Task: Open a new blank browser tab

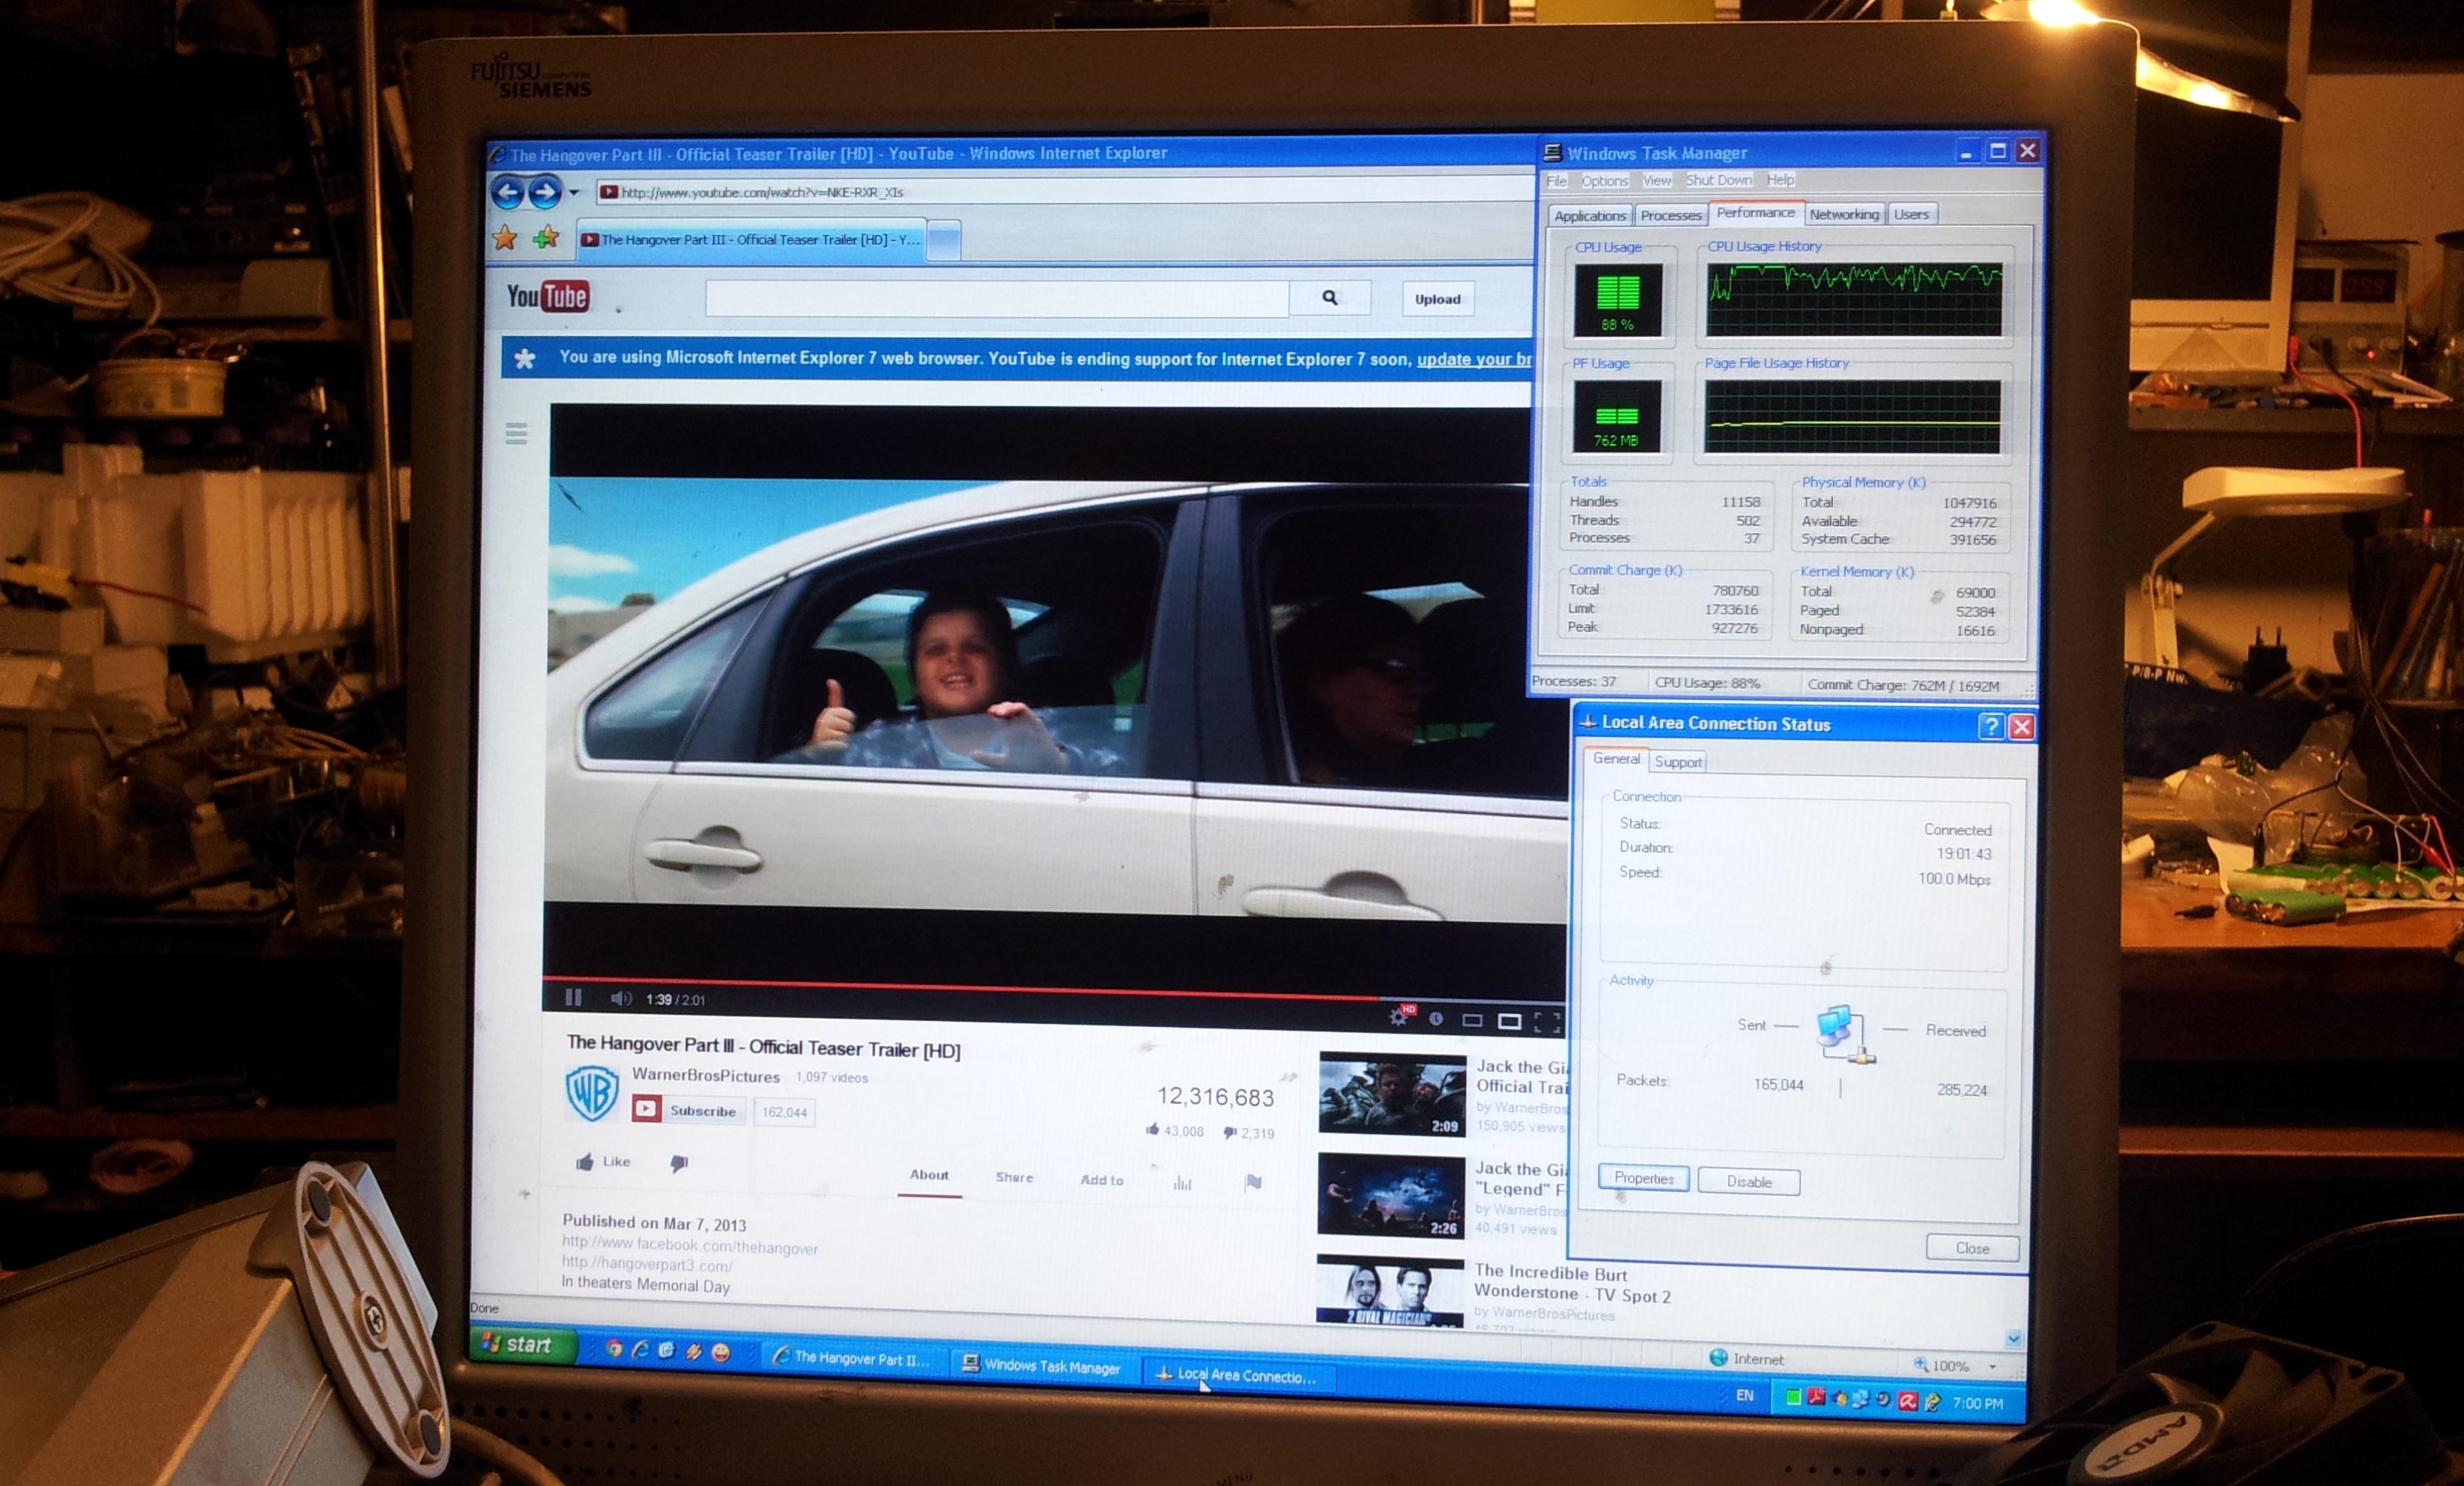Action: 944,240
